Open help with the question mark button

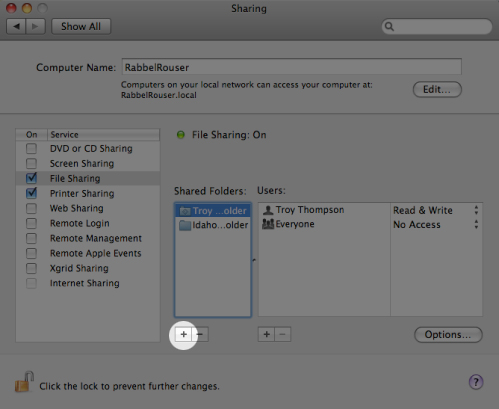(476, 382)
